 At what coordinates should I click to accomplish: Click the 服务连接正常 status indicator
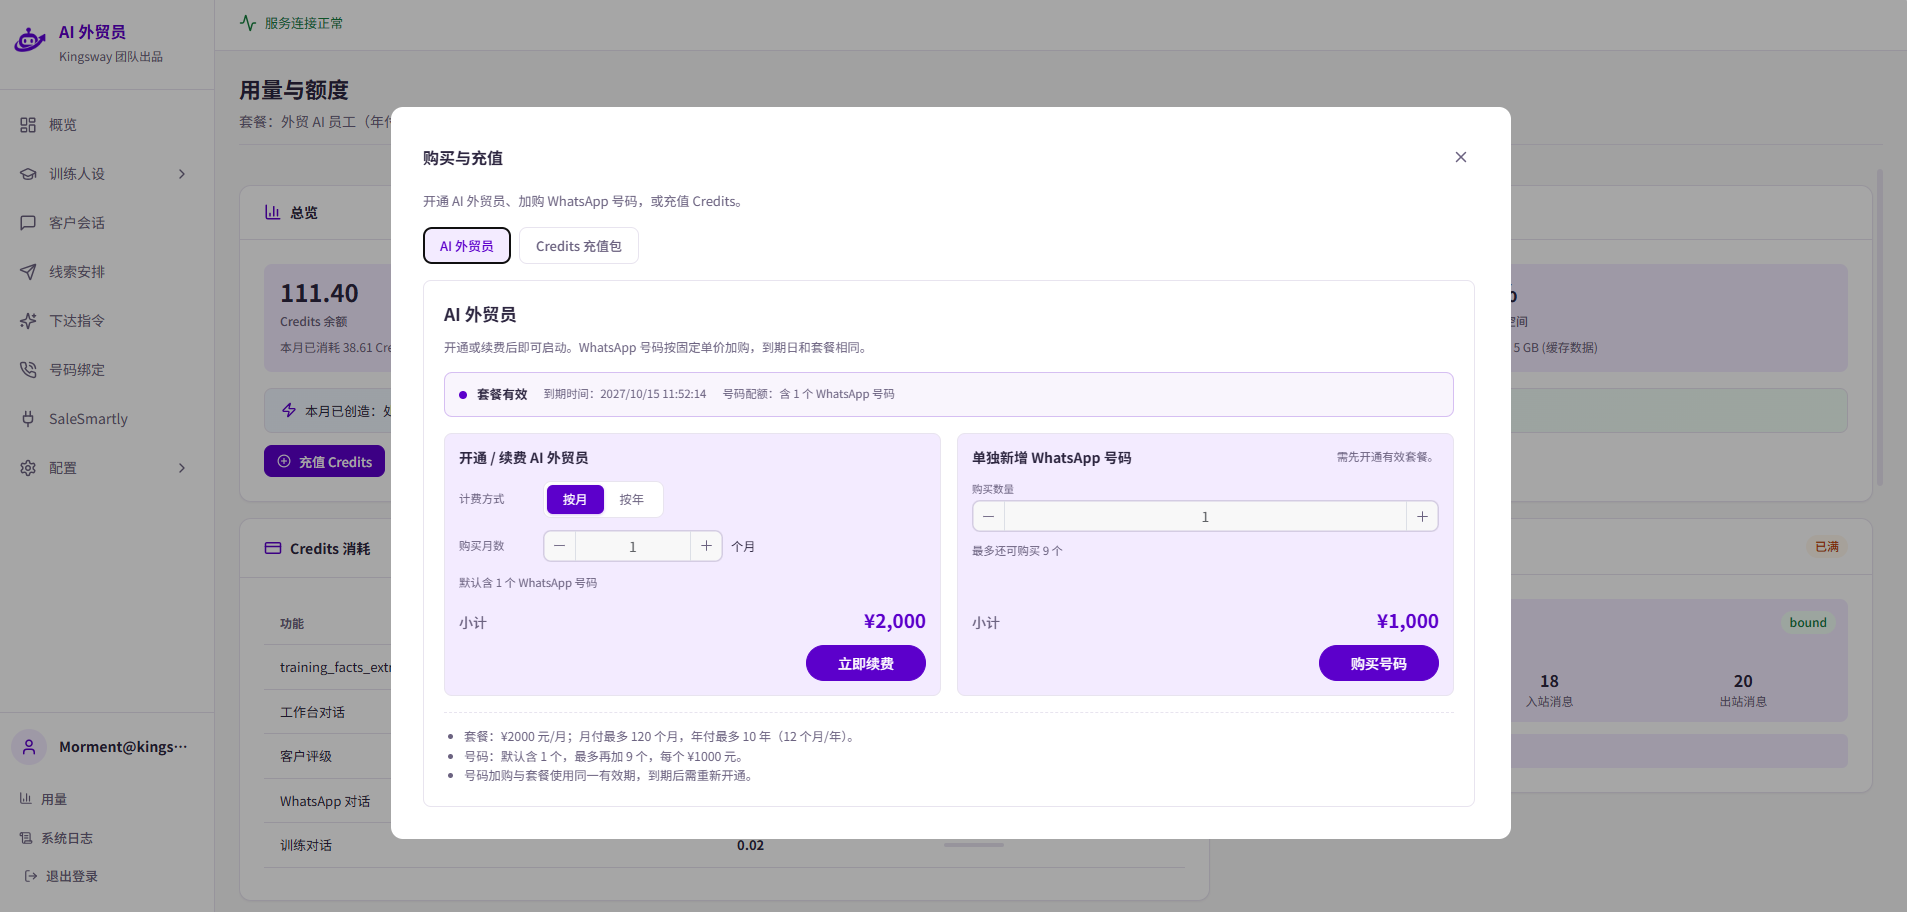291,23
